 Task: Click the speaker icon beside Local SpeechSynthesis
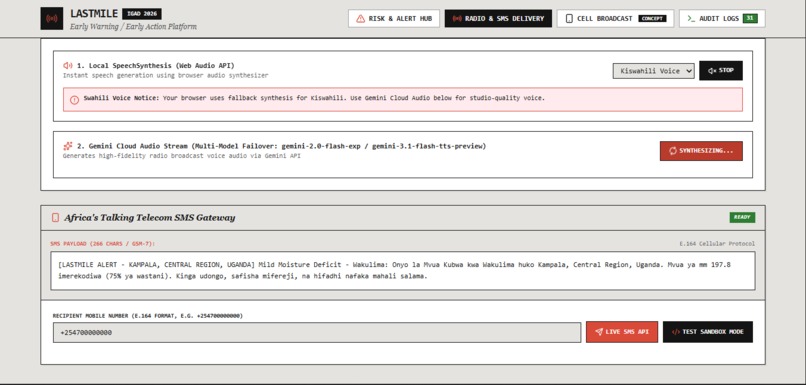click(67, 65)
